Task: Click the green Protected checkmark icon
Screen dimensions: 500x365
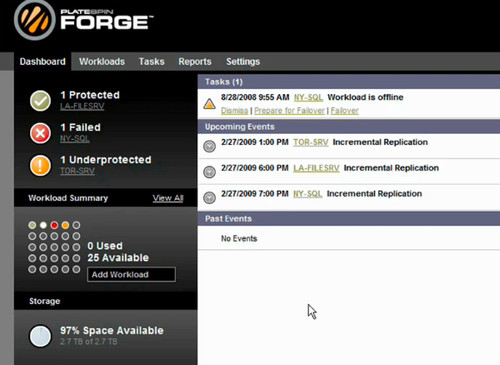Action: click(40, 101)
